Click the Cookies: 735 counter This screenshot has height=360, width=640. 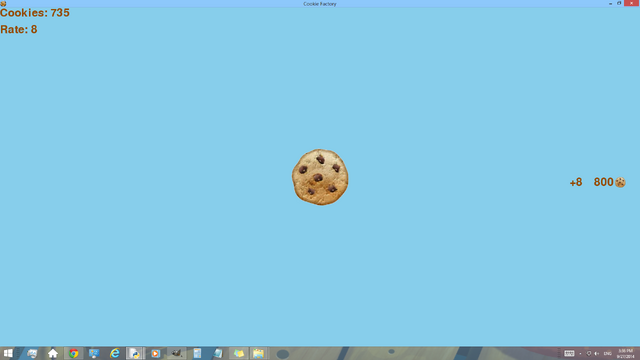coord(35,13)
